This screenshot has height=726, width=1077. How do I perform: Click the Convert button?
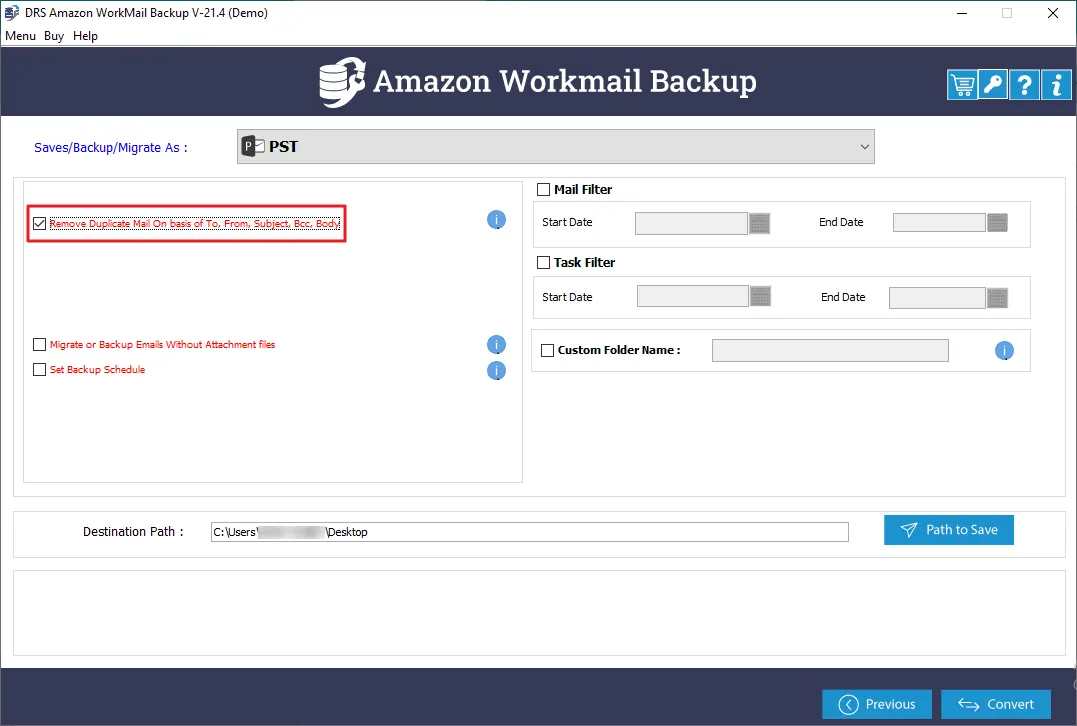[x=995, y=704]
